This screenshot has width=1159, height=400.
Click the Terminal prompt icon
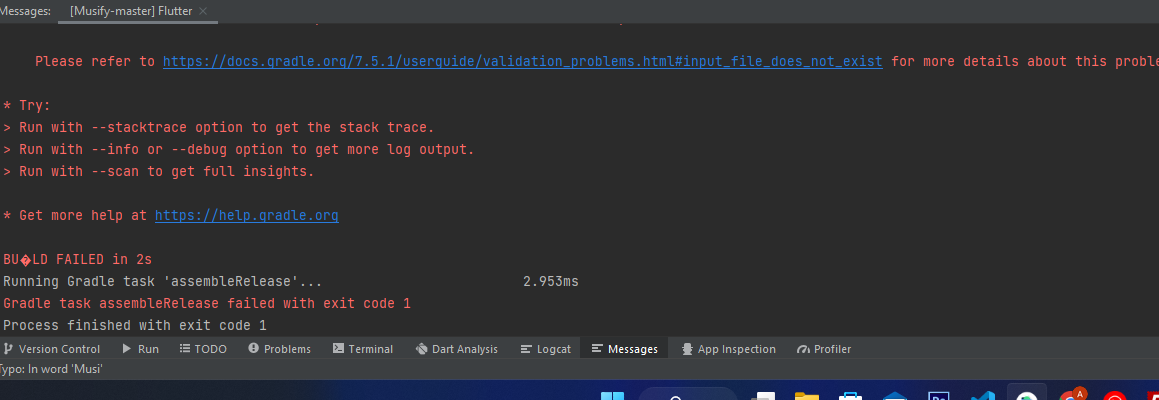(339, 348)
